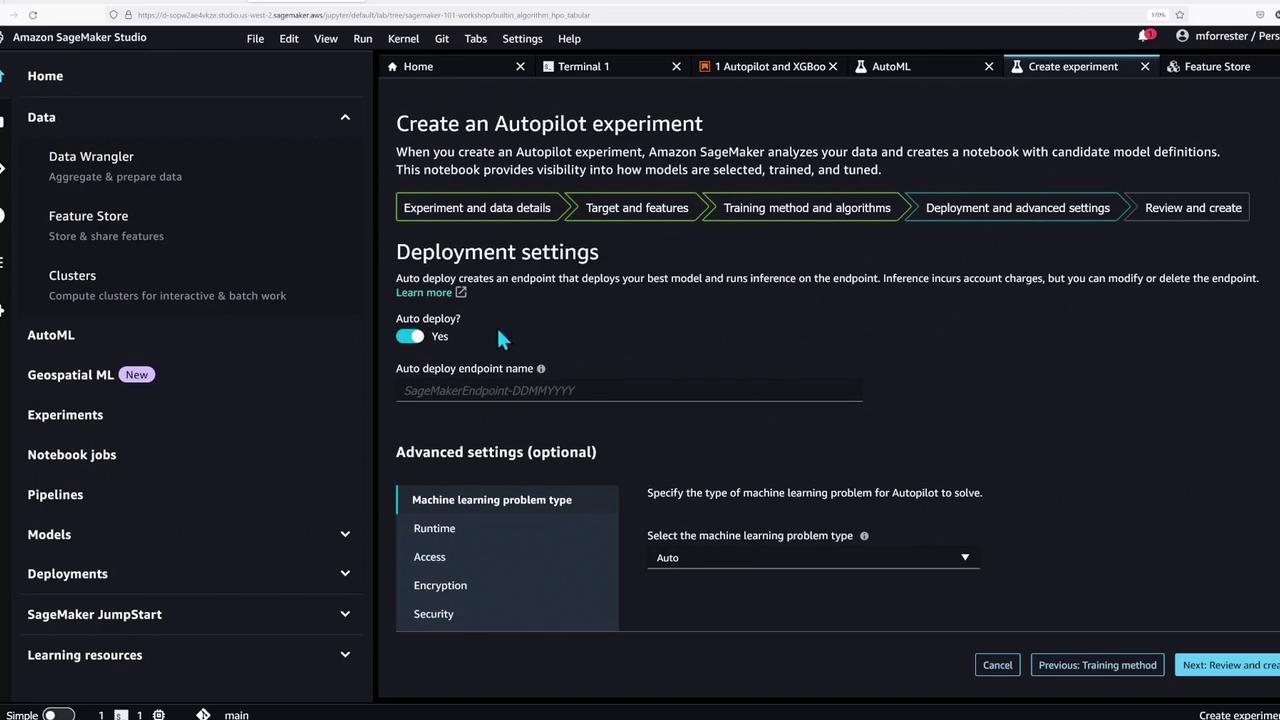Select the Runtime advanced settings tab
Image resolution: width=1280 pixels, height=720 pixels.
[434, 528]
